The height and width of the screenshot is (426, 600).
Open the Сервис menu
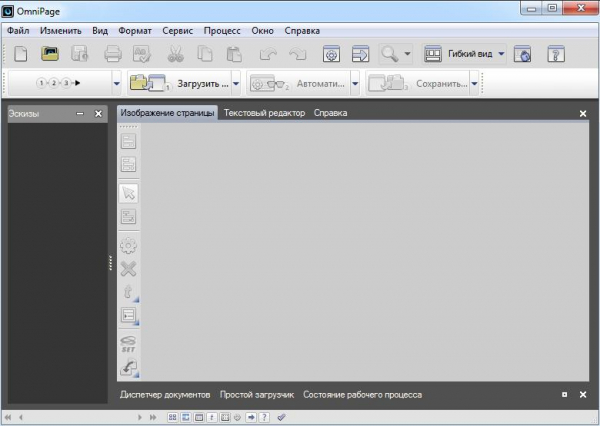pyautogui.click(x=178, y=31)
